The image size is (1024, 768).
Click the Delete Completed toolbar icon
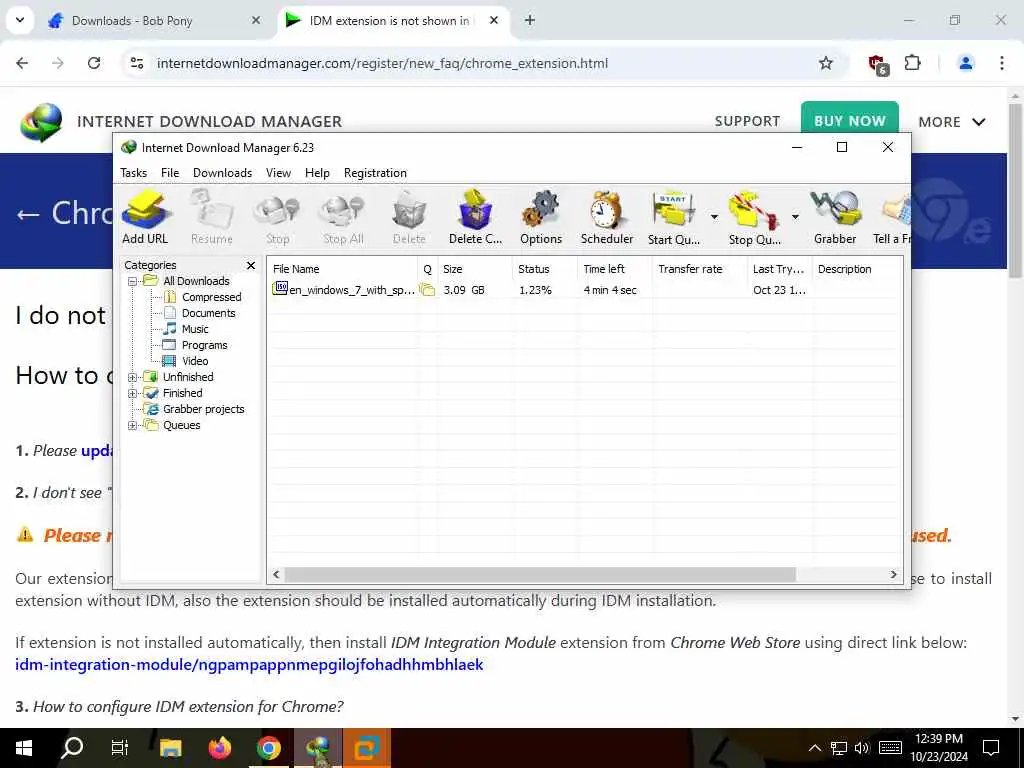475,217
